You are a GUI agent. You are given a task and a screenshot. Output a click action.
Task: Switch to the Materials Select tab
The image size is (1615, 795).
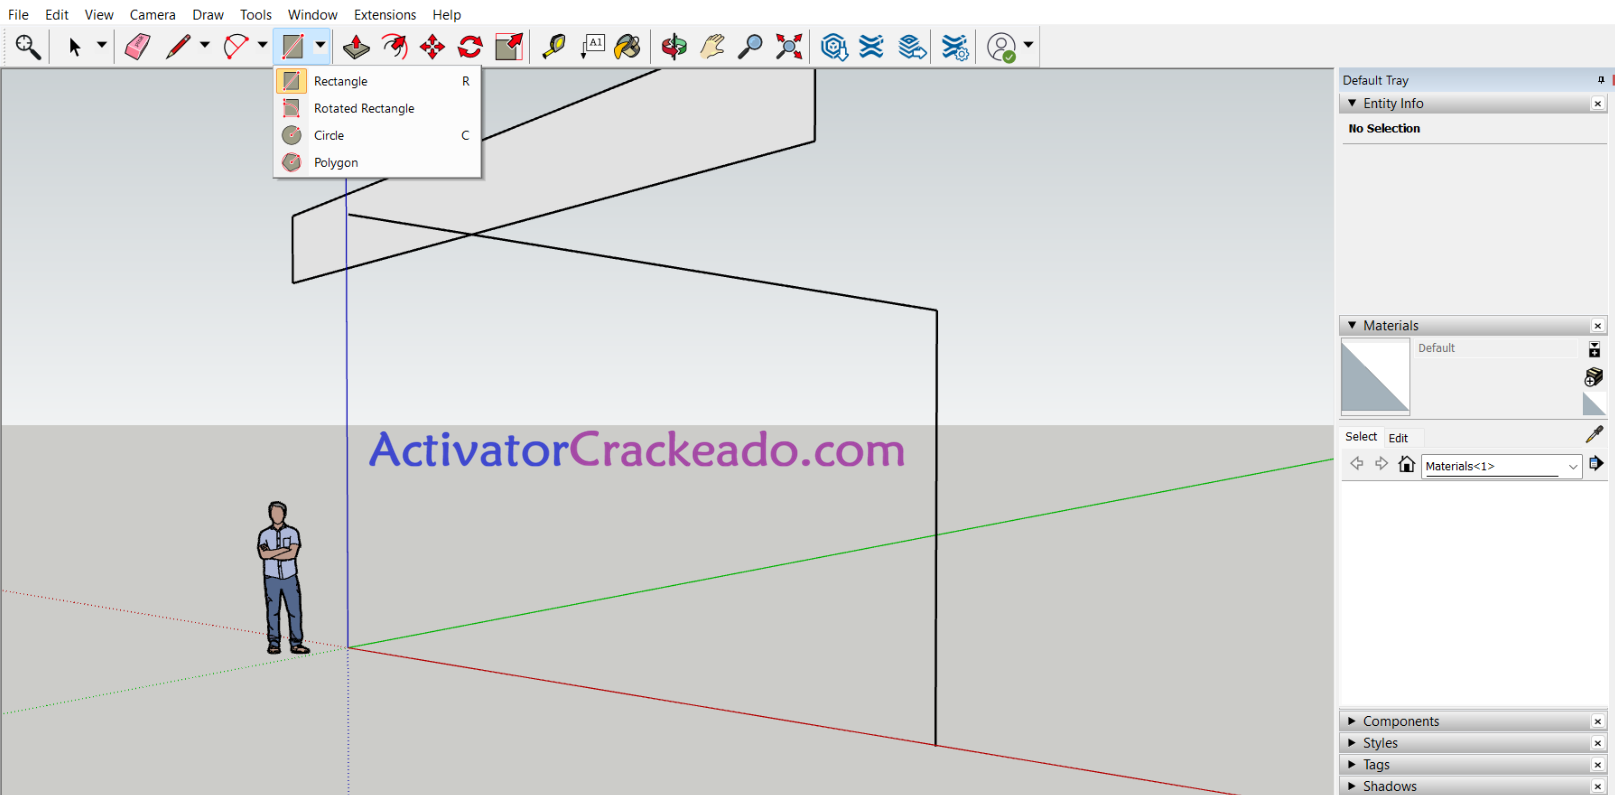point(1361,437)
